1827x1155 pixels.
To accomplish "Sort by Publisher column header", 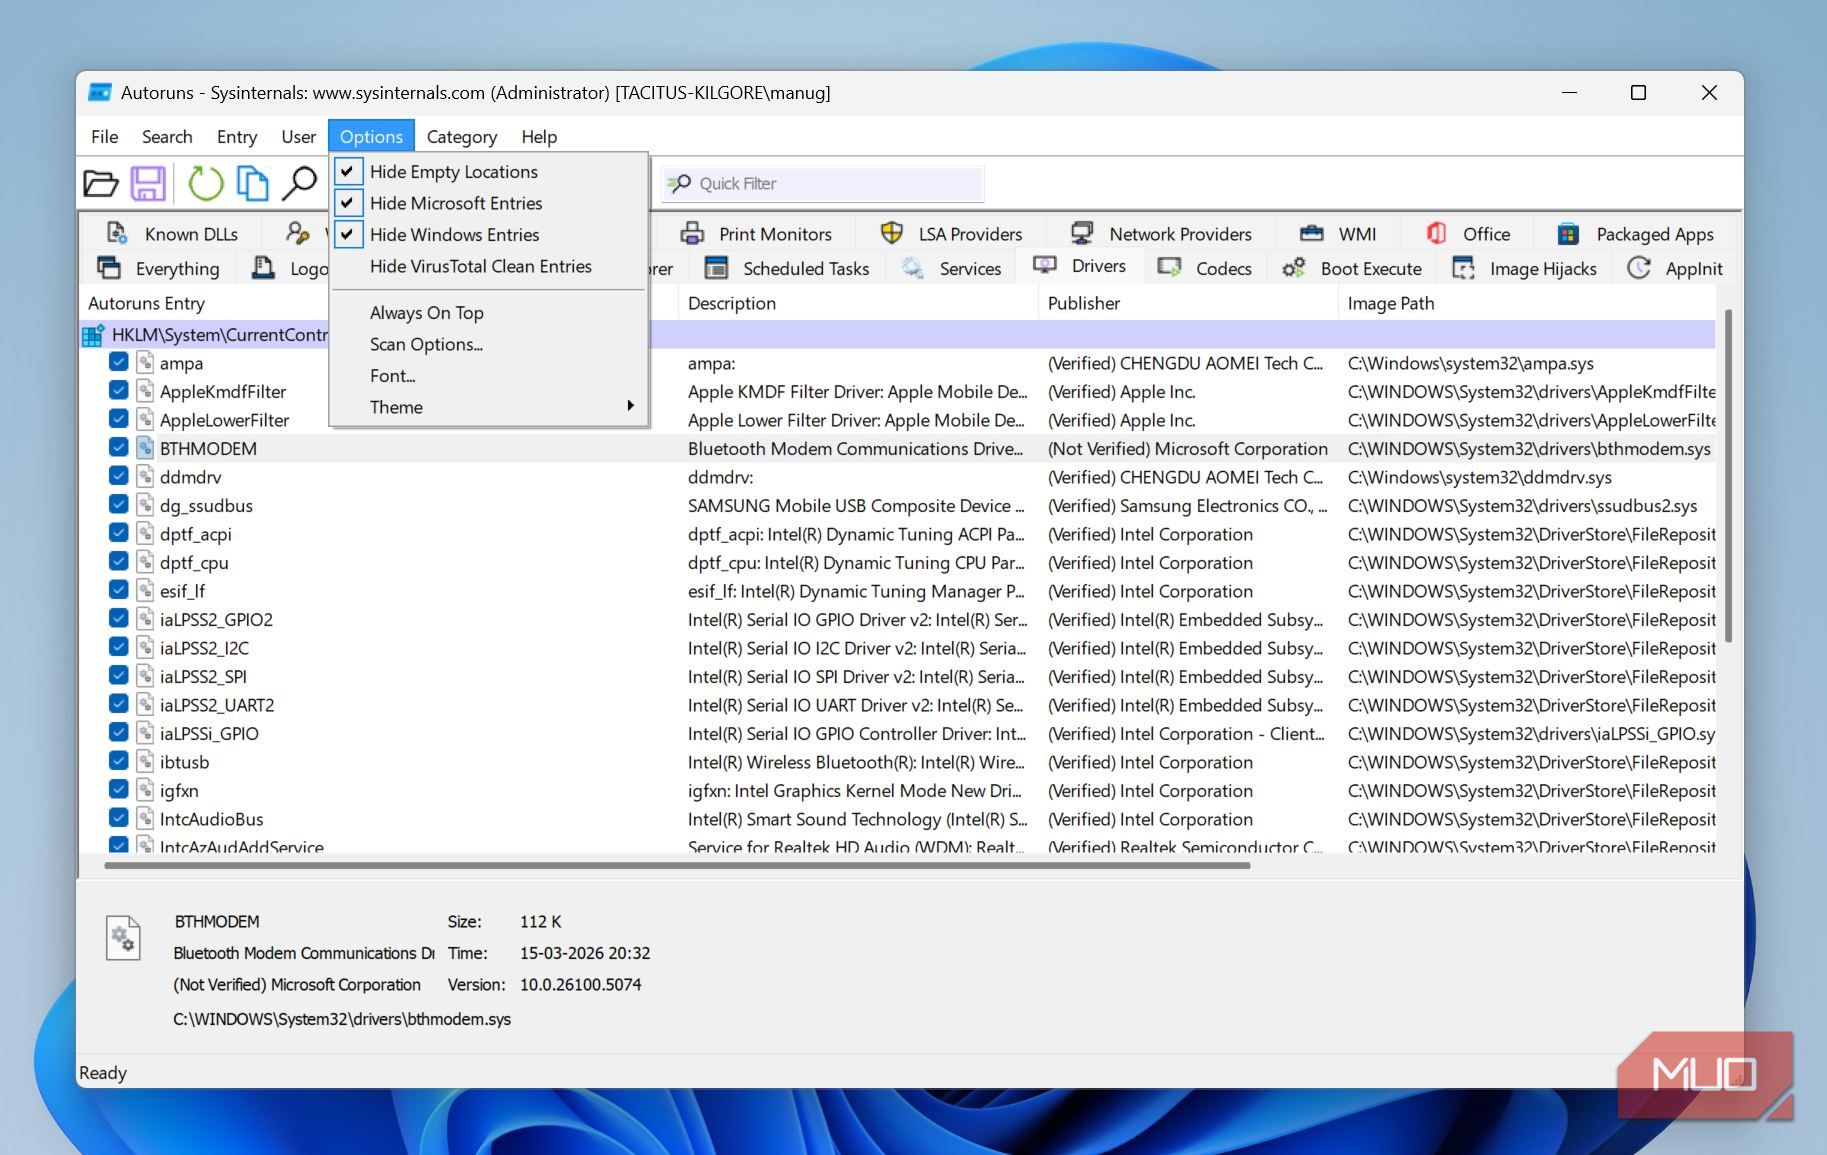I will pyautogui.click(x=1188, y=303).
